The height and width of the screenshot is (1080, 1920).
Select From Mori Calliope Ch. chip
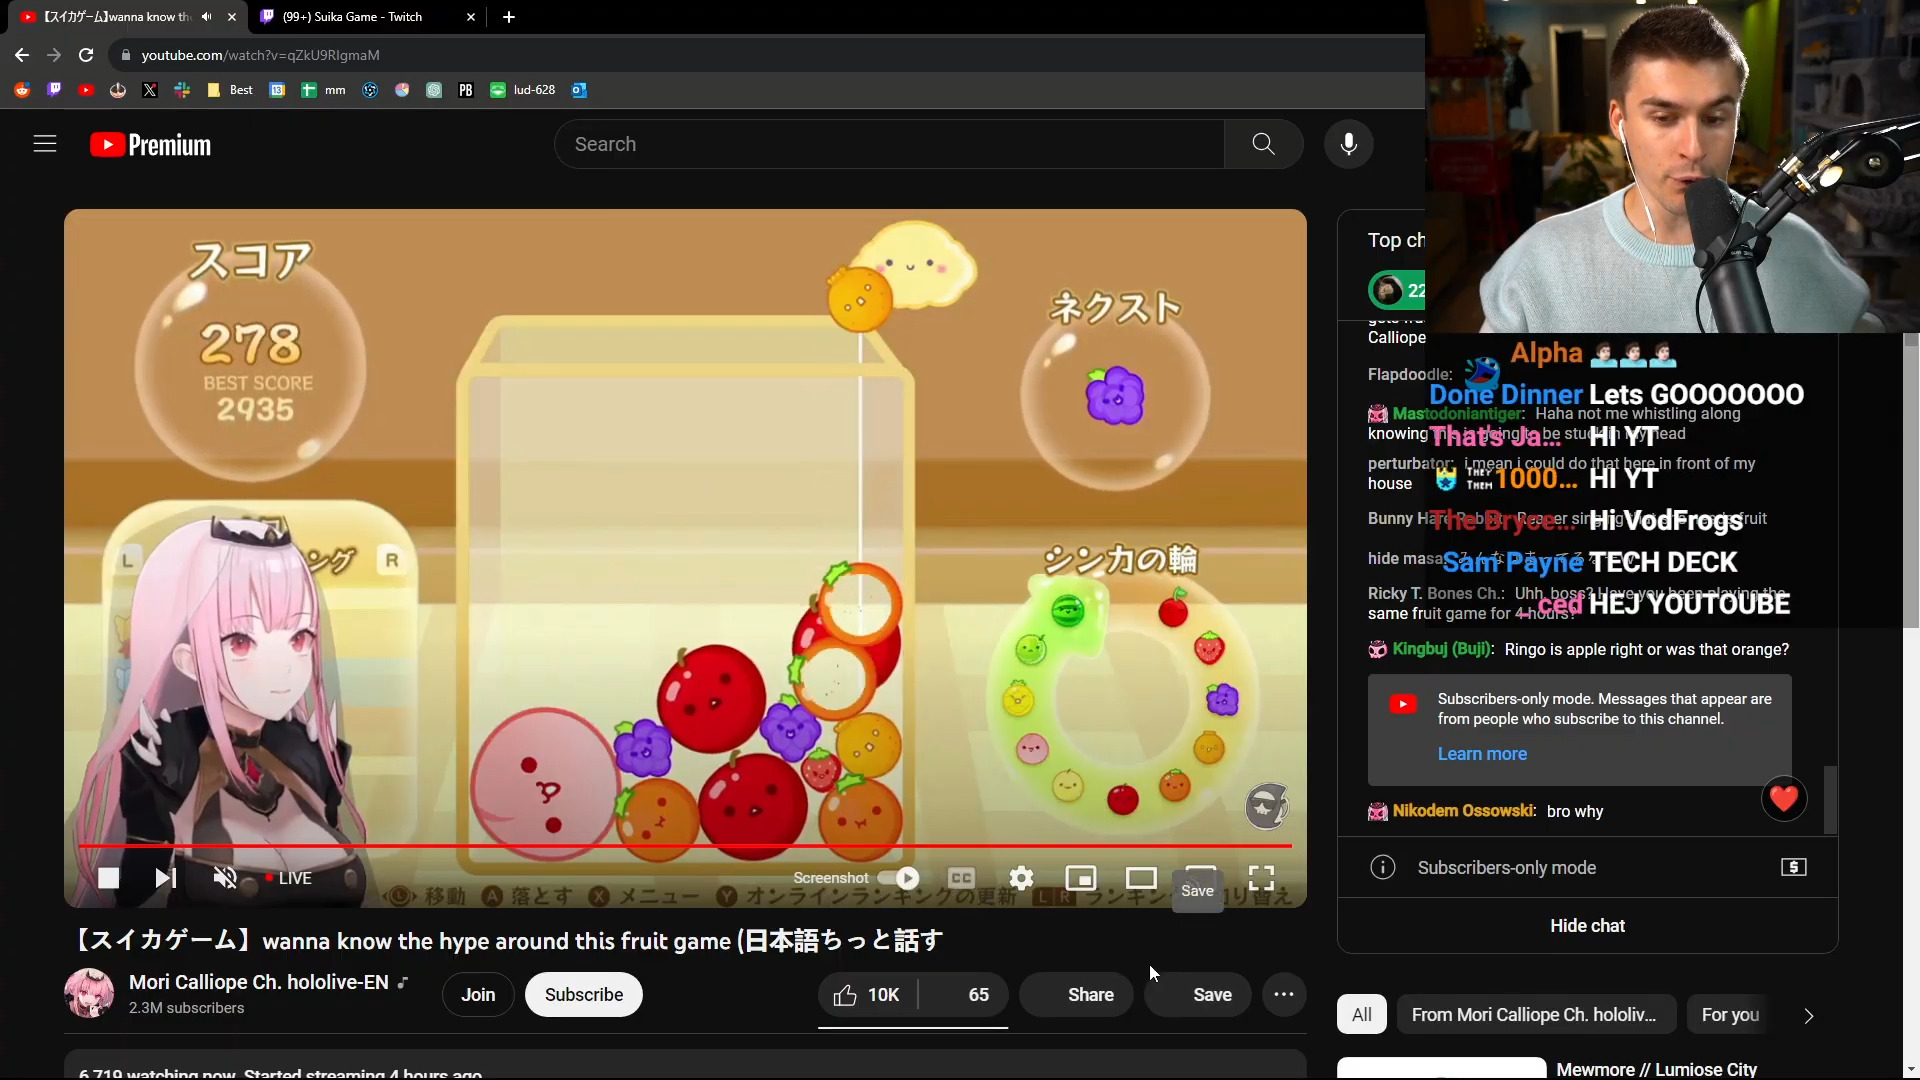(1533, 1015)
